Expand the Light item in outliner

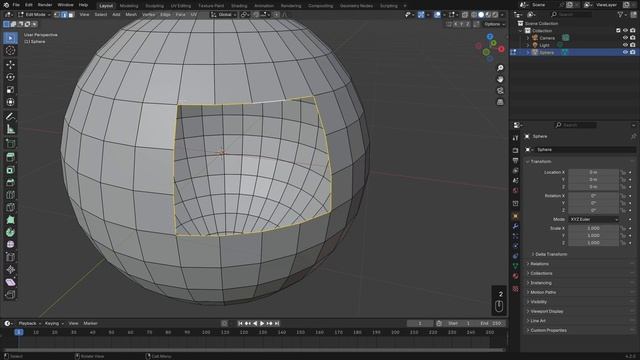click(x=528, y=45)
